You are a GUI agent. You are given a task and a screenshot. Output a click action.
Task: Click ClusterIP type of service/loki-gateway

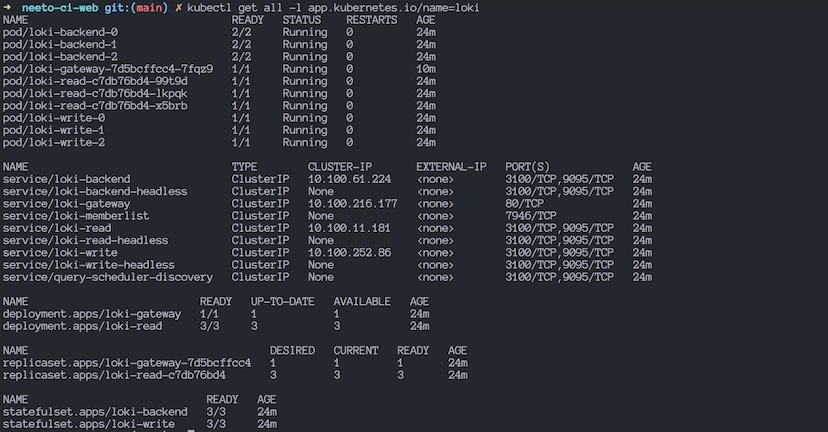[x=260, y=203]
